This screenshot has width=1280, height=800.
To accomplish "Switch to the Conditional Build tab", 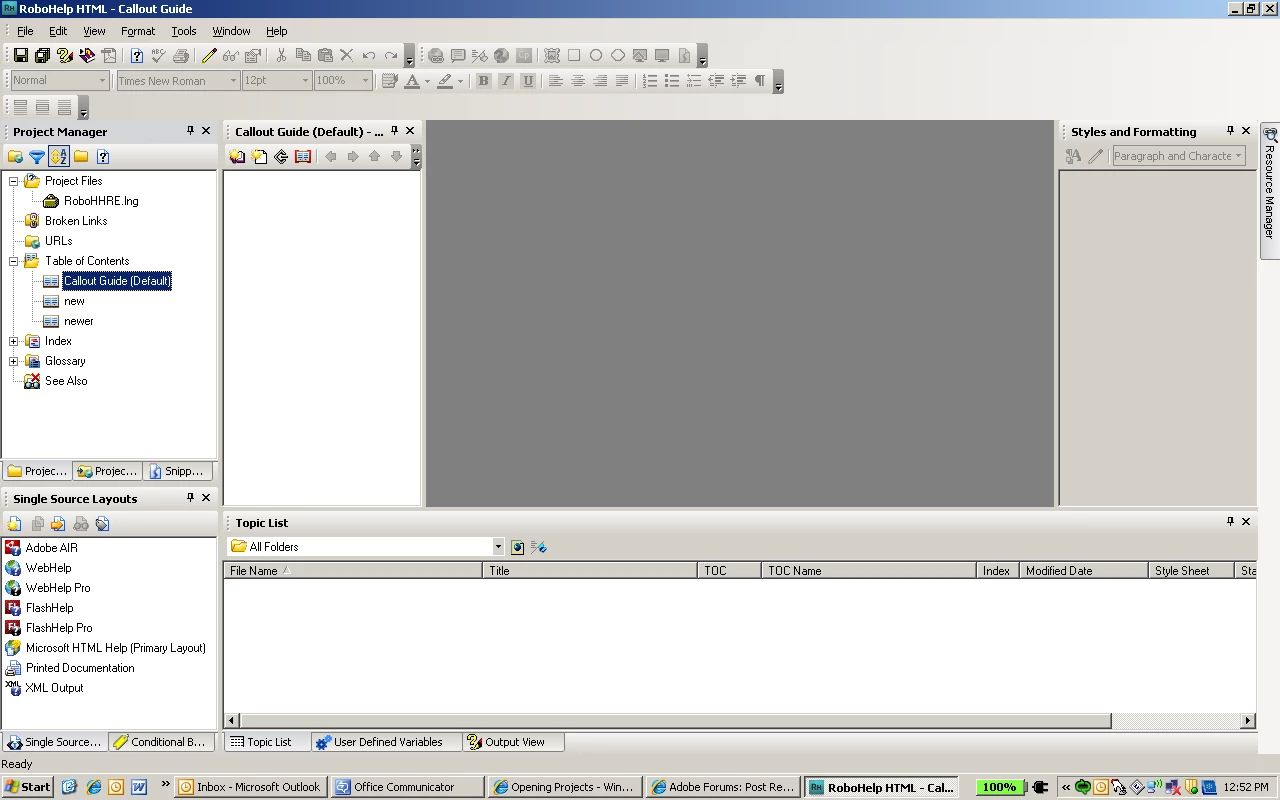I will [159, 742].
